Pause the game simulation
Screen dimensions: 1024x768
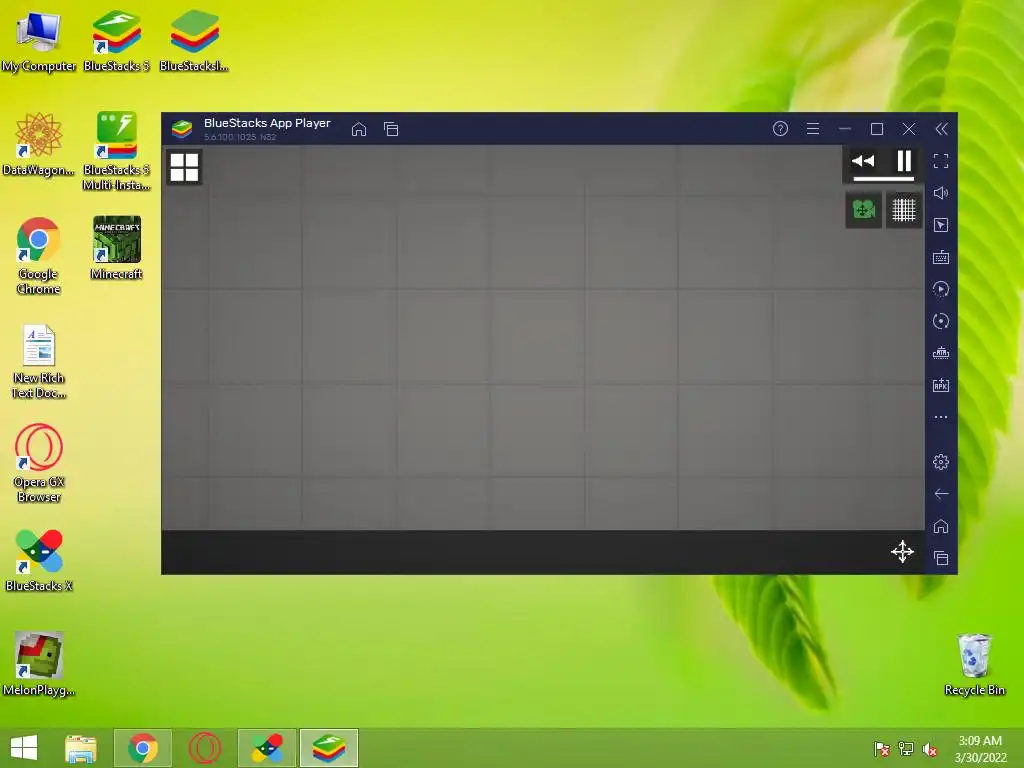coord(904,161)
